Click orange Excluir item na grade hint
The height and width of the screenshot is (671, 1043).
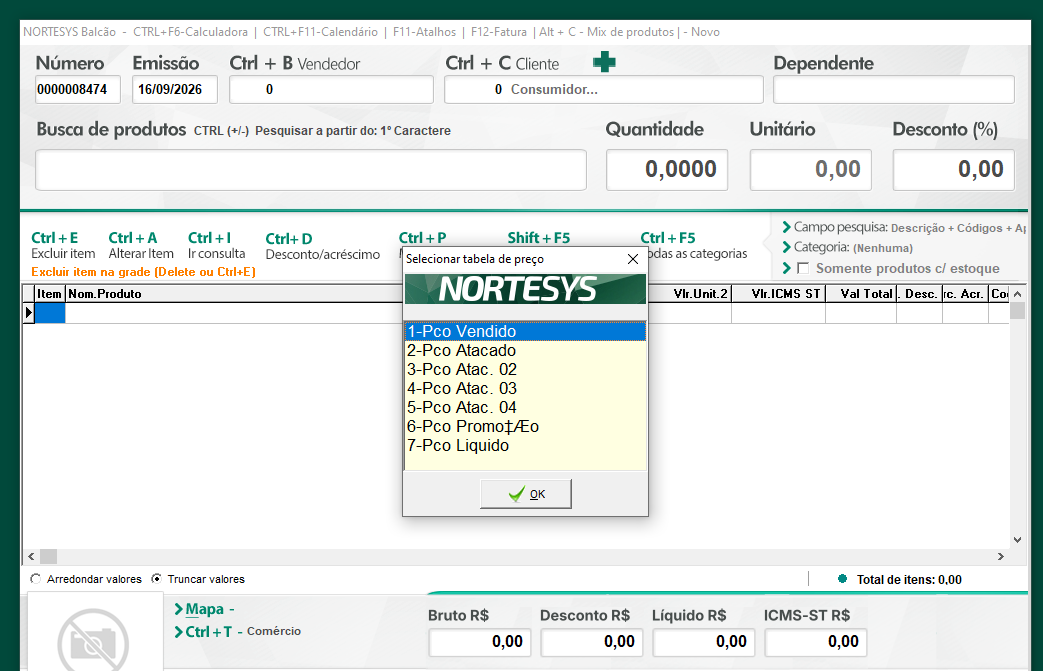143,272
